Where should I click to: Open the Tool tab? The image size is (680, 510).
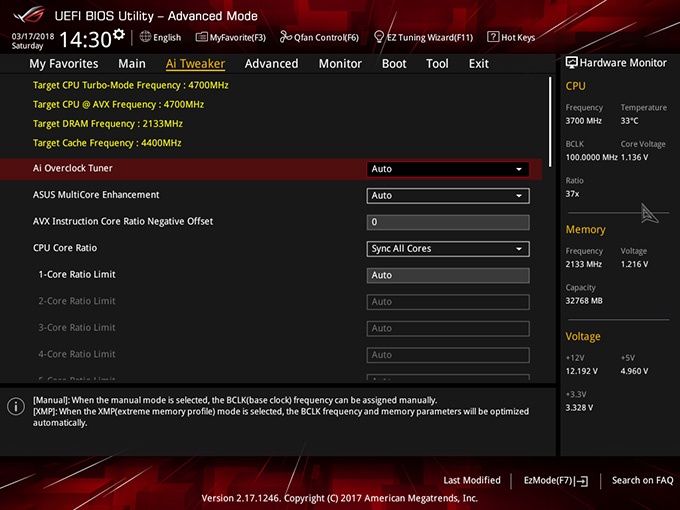click(437, 64)
